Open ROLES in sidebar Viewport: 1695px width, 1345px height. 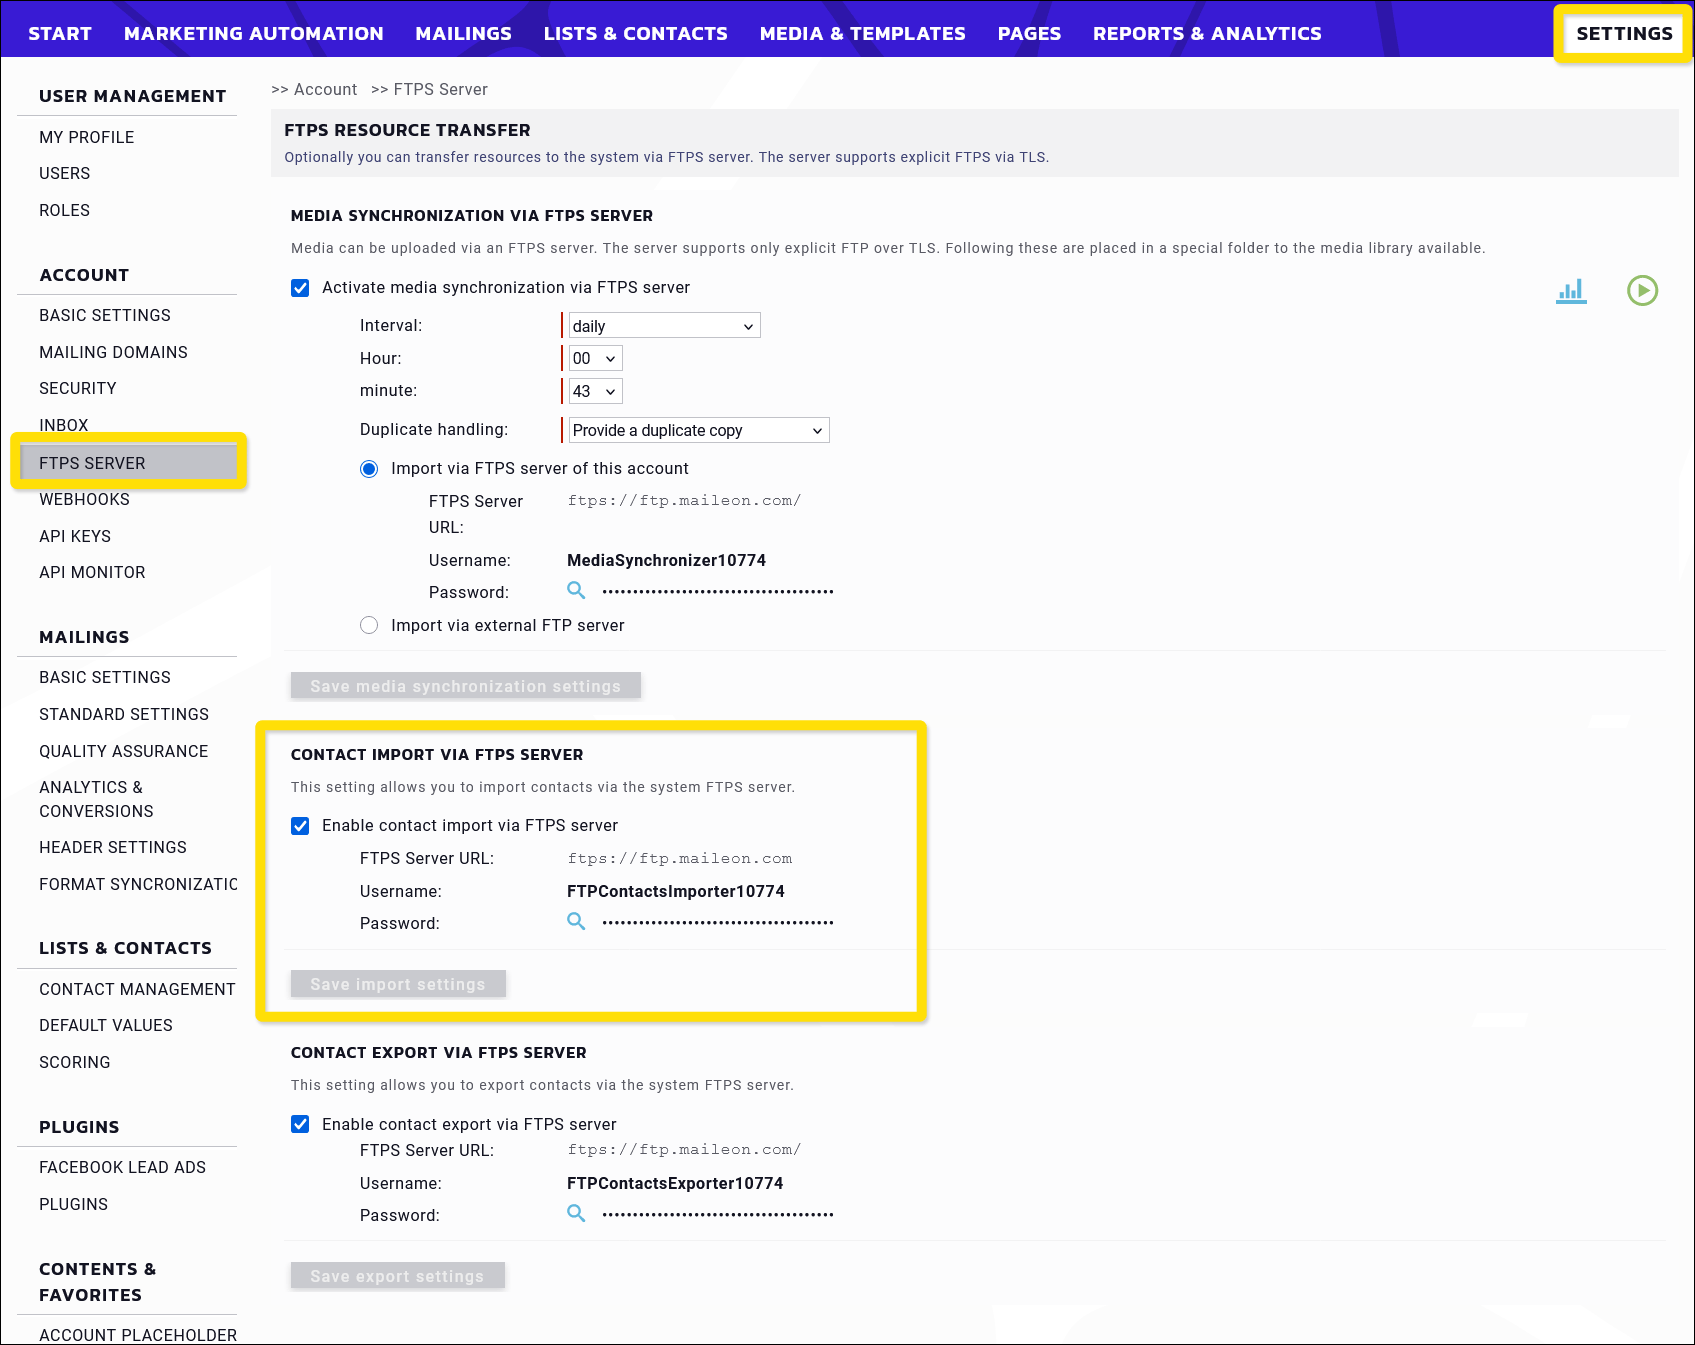click(65, 210)
